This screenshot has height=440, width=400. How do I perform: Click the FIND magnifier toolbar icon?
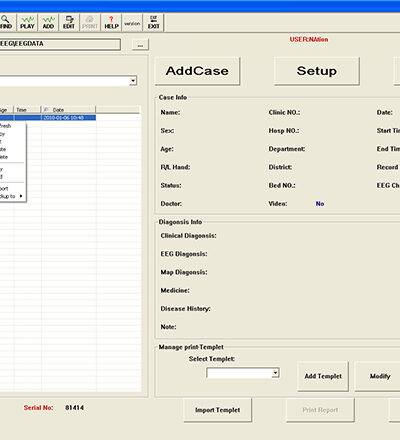coord(6,22)
